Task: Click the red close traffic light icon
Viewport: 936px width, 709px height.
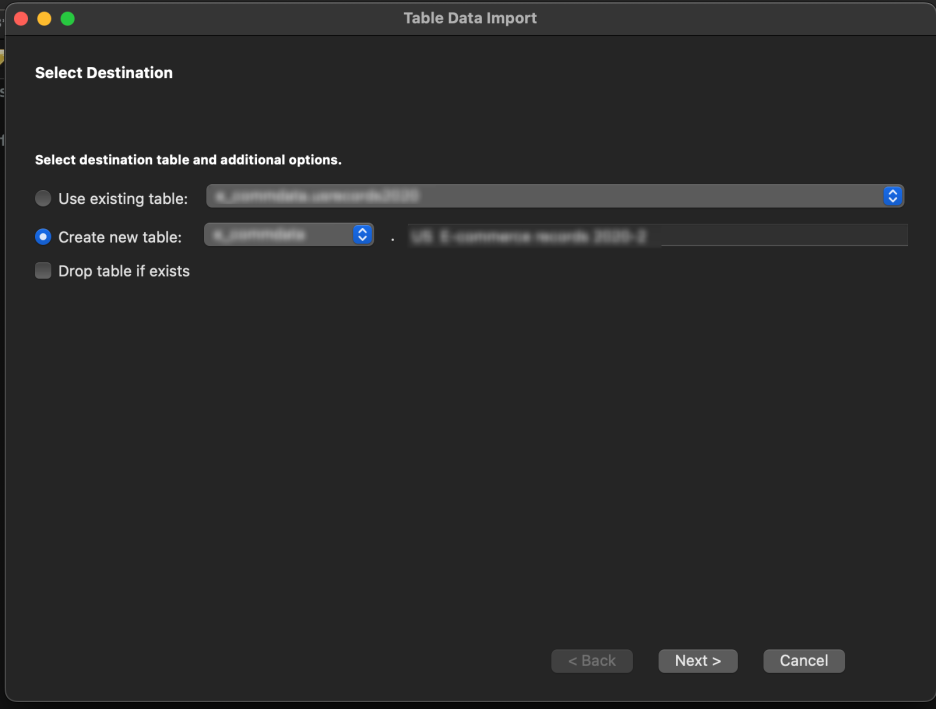Action: point(20,17)
